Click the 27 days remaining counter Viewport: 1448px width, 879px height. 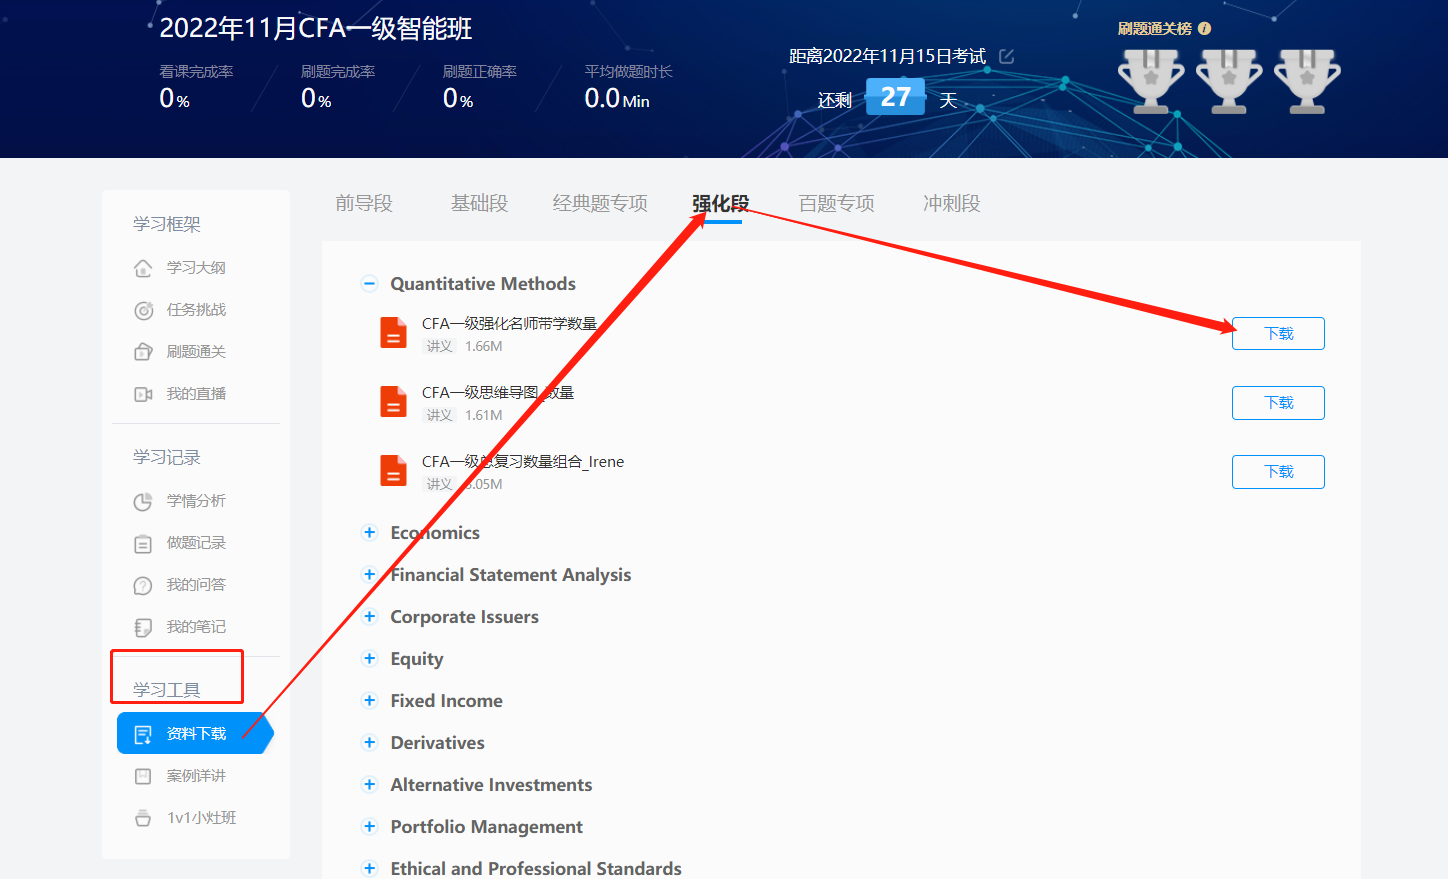click(895, 97)
